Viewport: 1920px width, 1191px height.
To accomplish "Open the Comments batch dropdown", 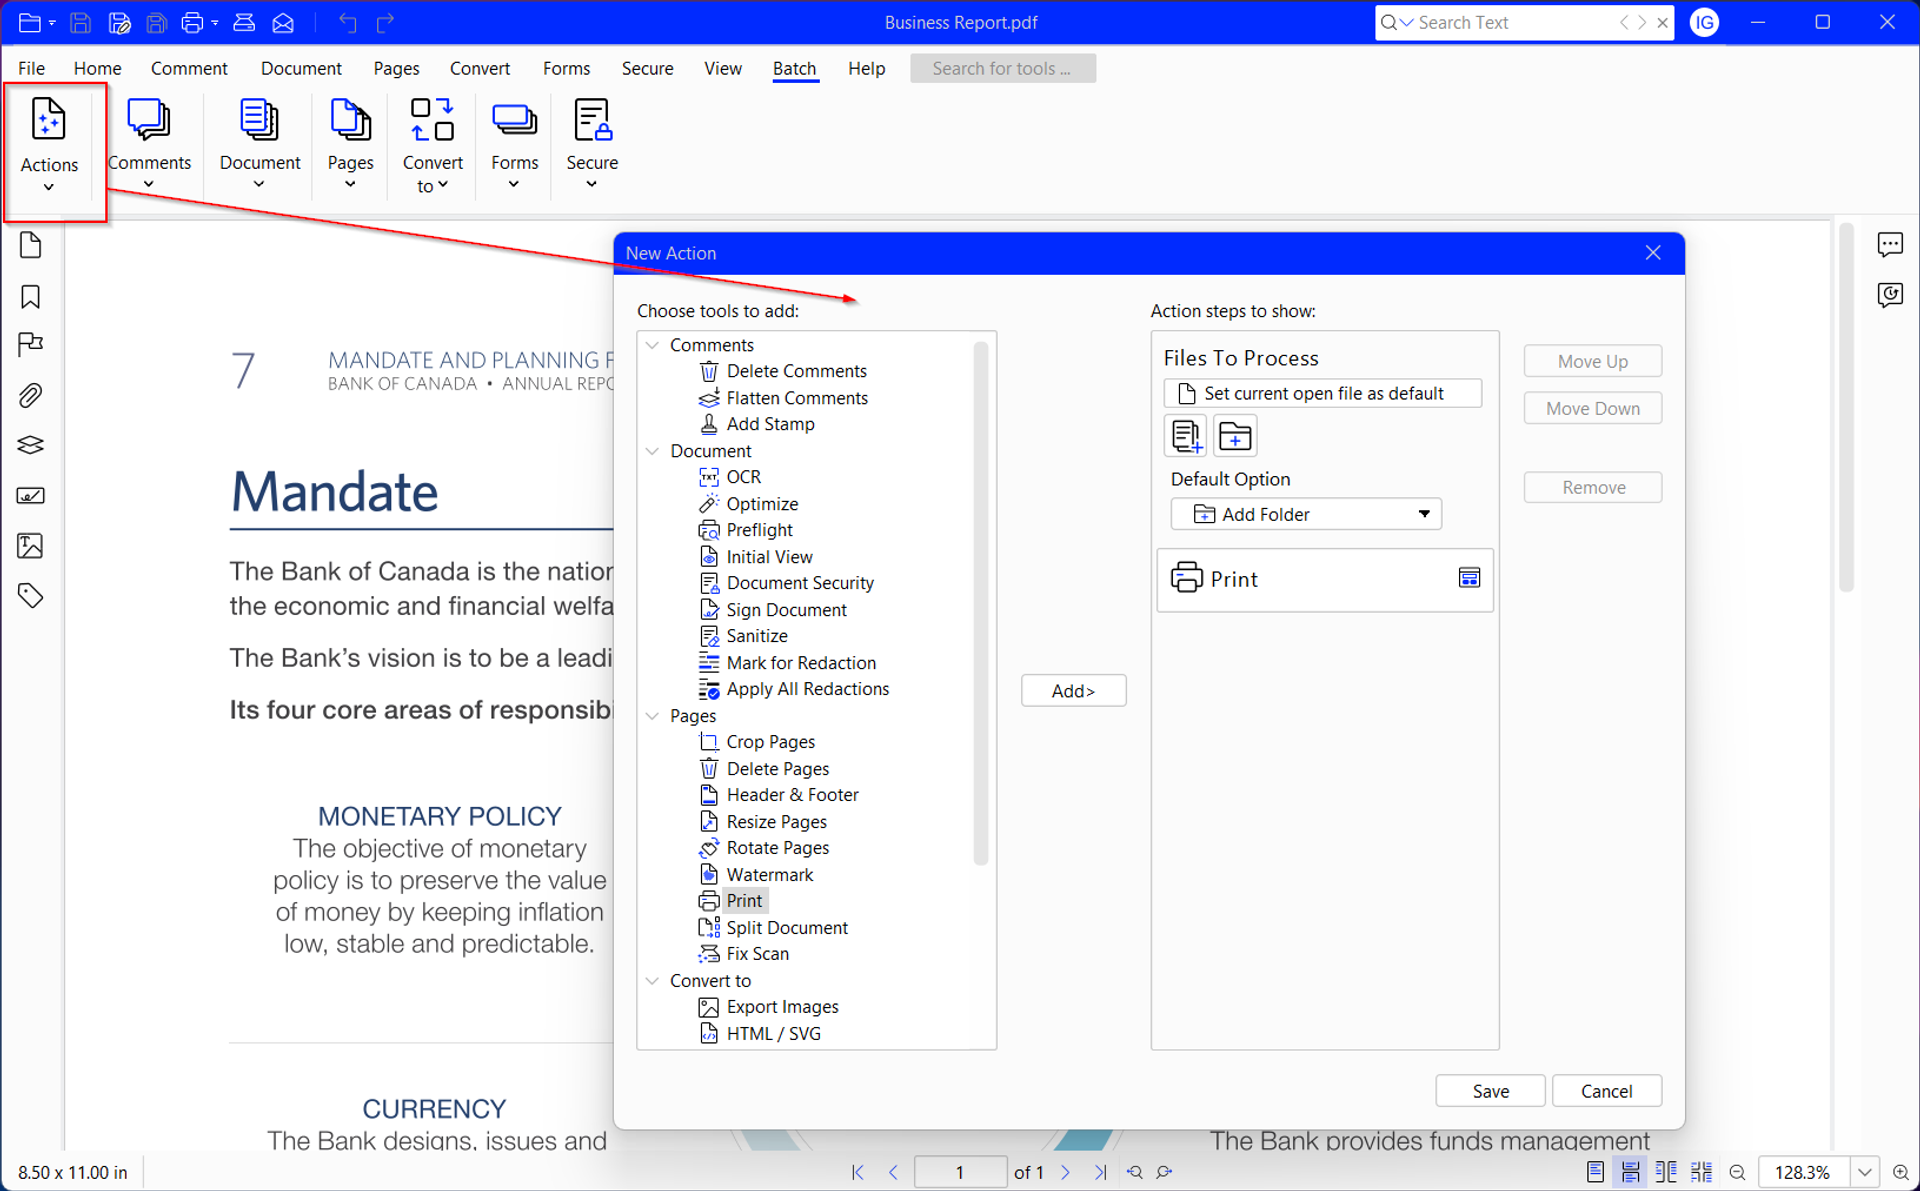I will coord(149,143).
